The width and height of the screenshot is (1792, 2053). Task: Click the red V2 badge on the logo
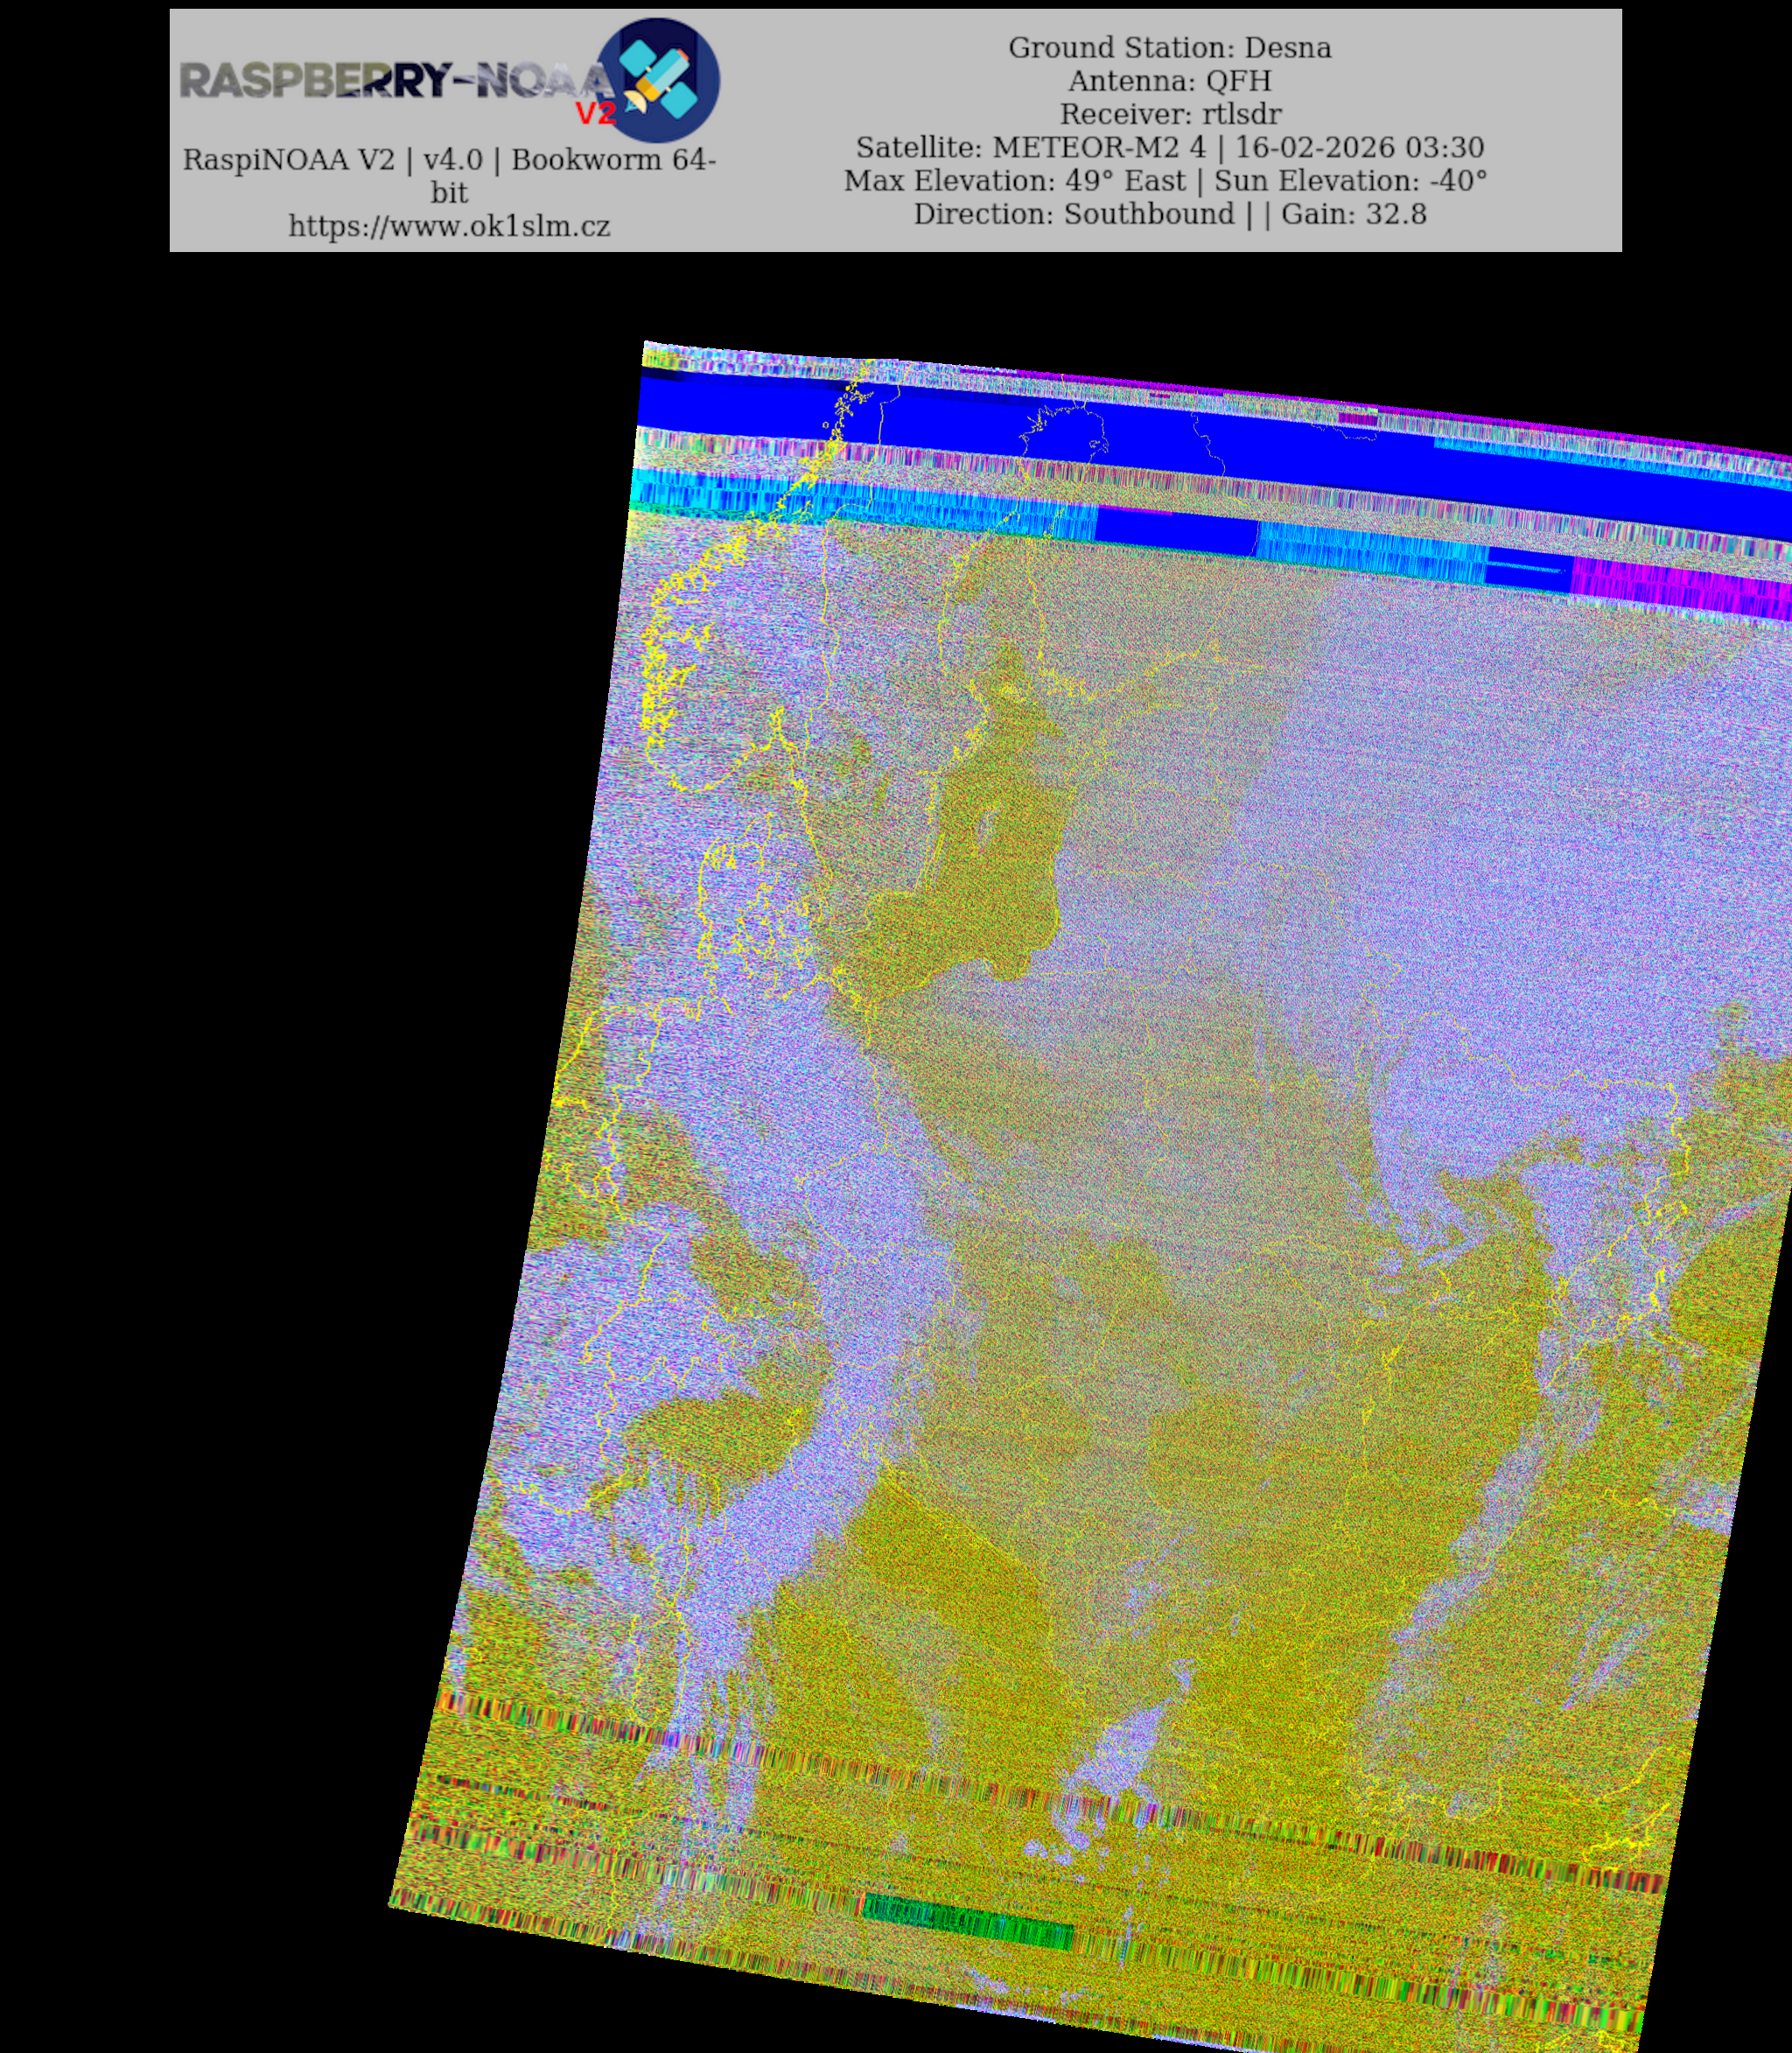coord(595,114)
